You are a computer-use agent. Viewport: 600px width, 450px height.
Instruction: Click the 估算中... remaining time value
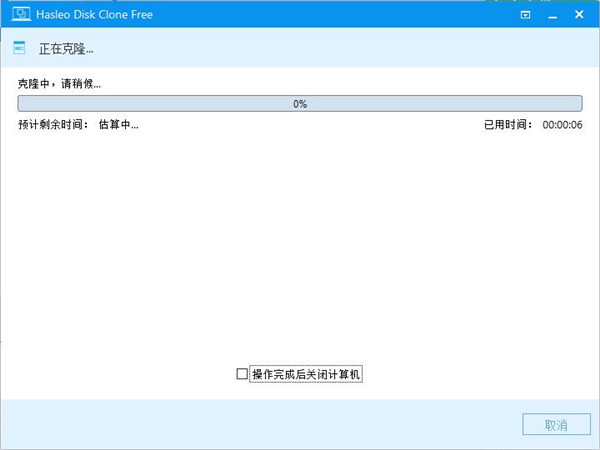(x=118, y=125)
